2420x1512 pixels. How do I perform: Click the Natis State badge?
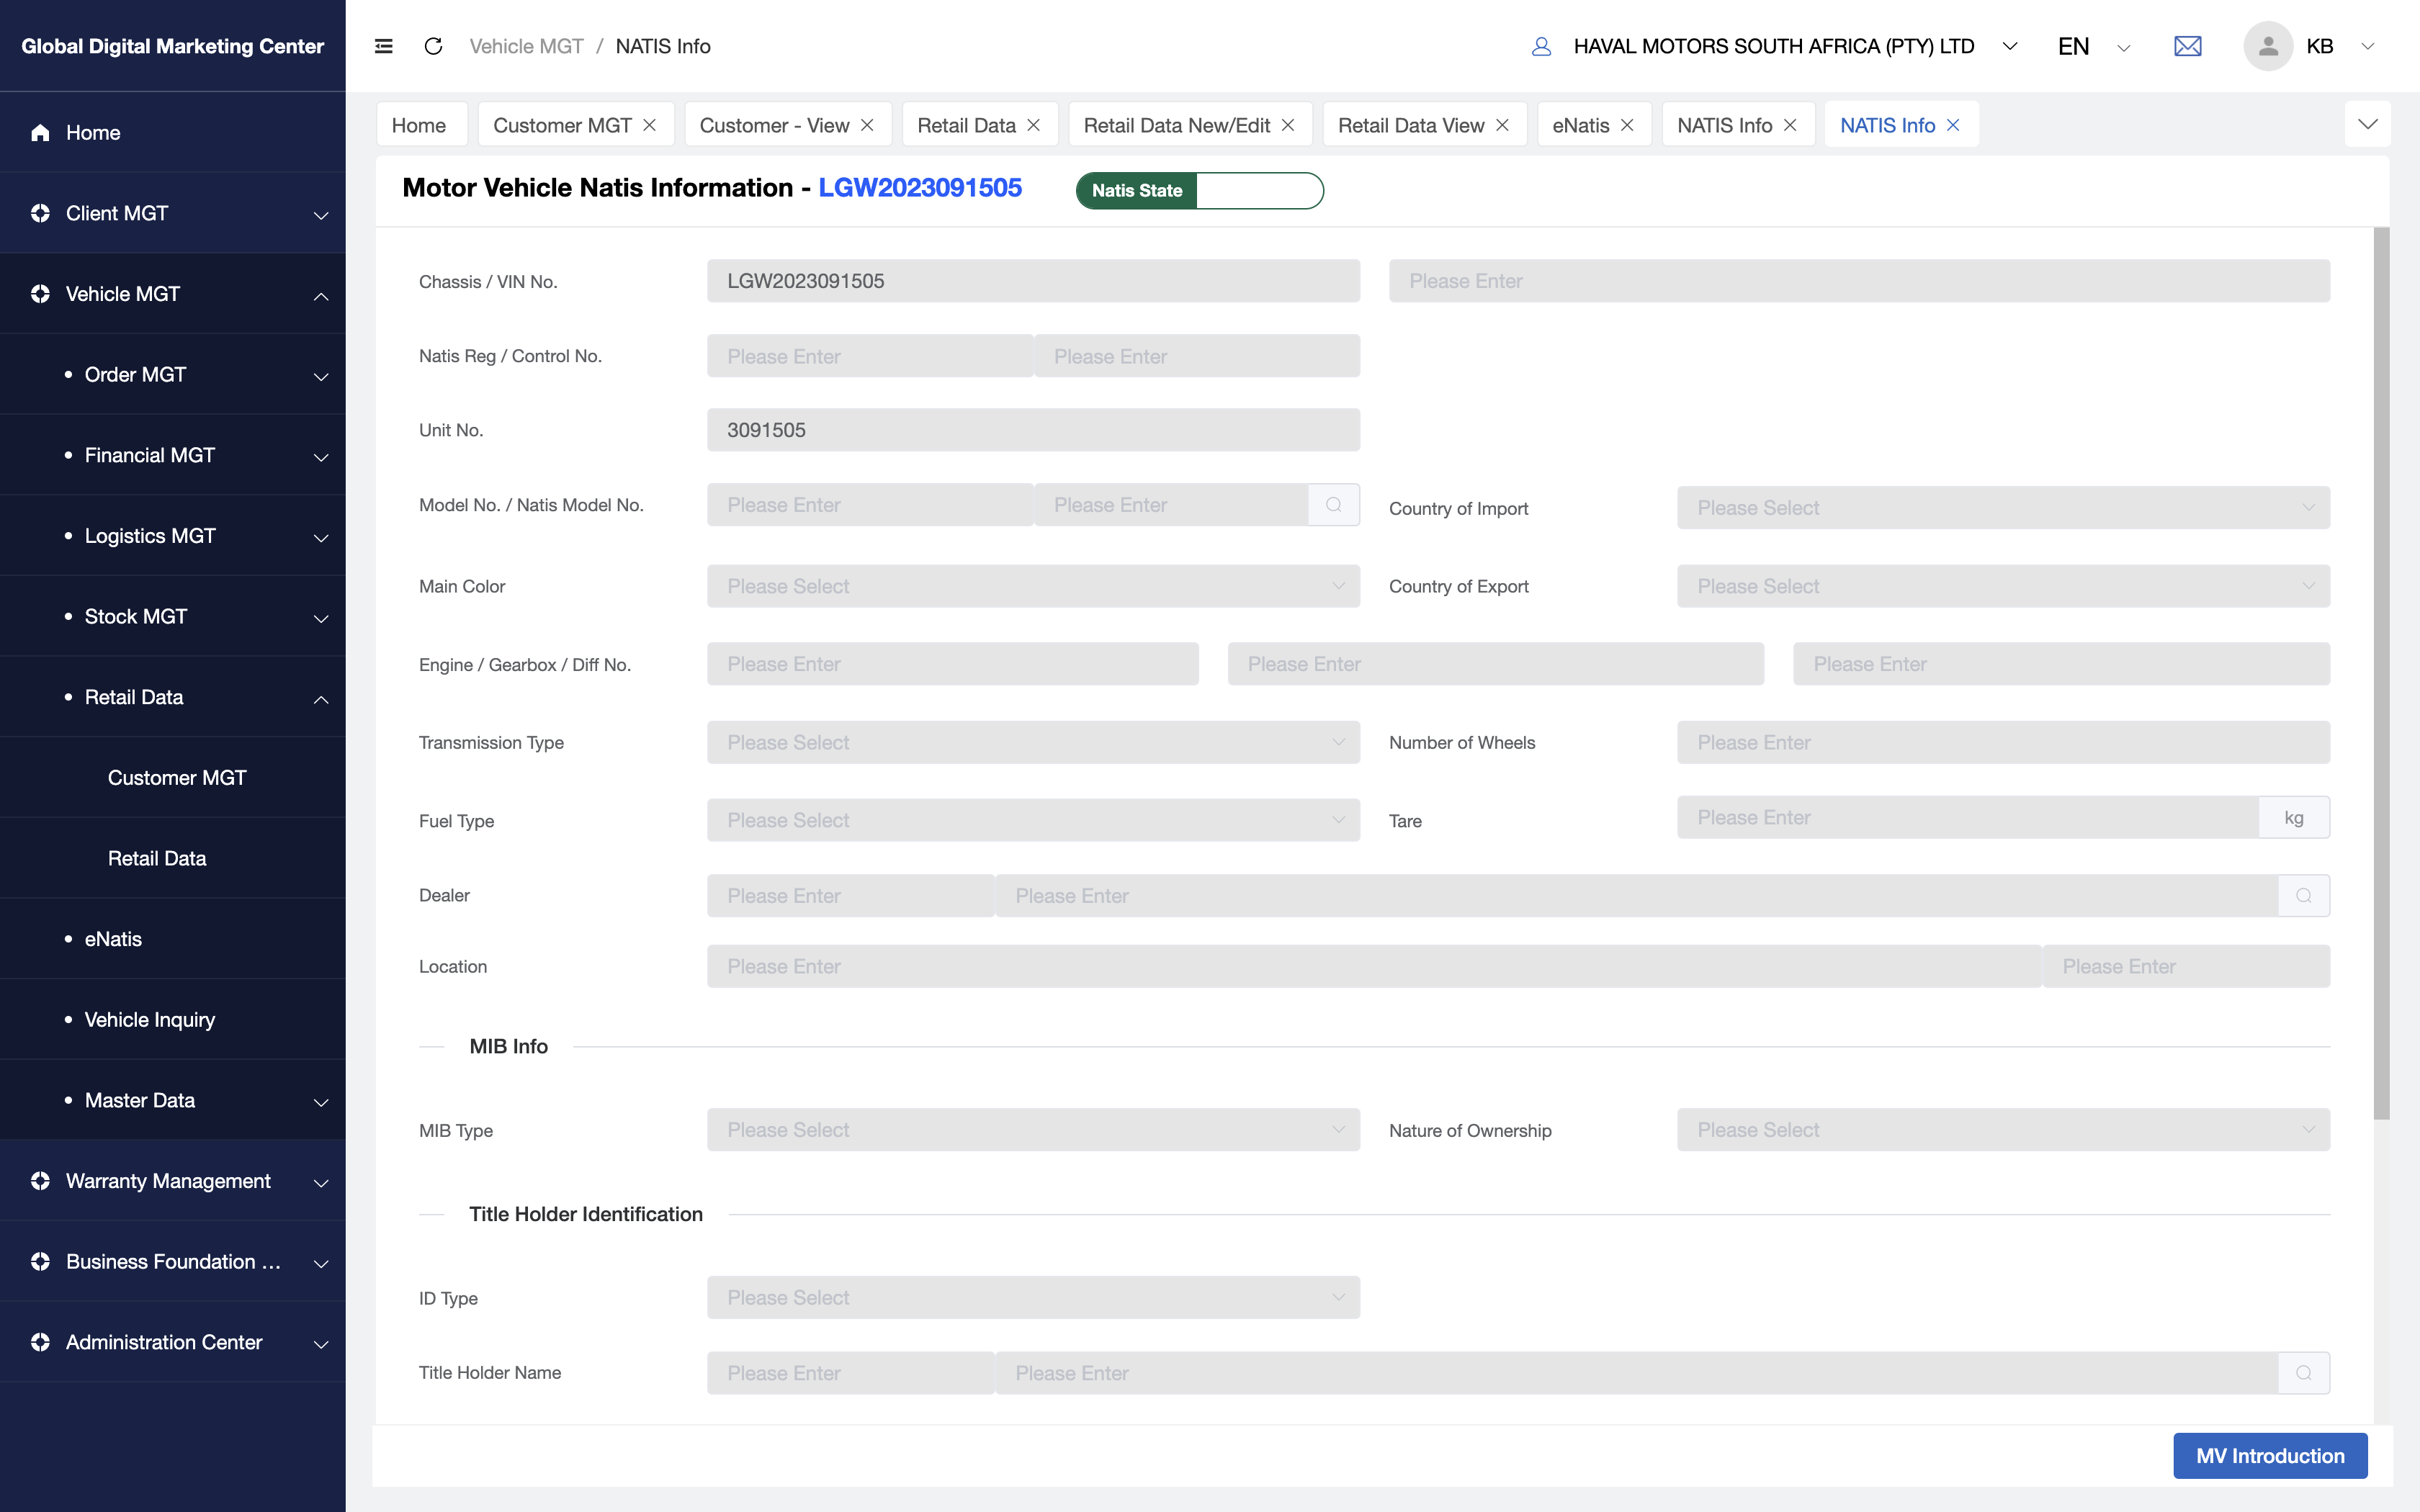point(1199,190)
